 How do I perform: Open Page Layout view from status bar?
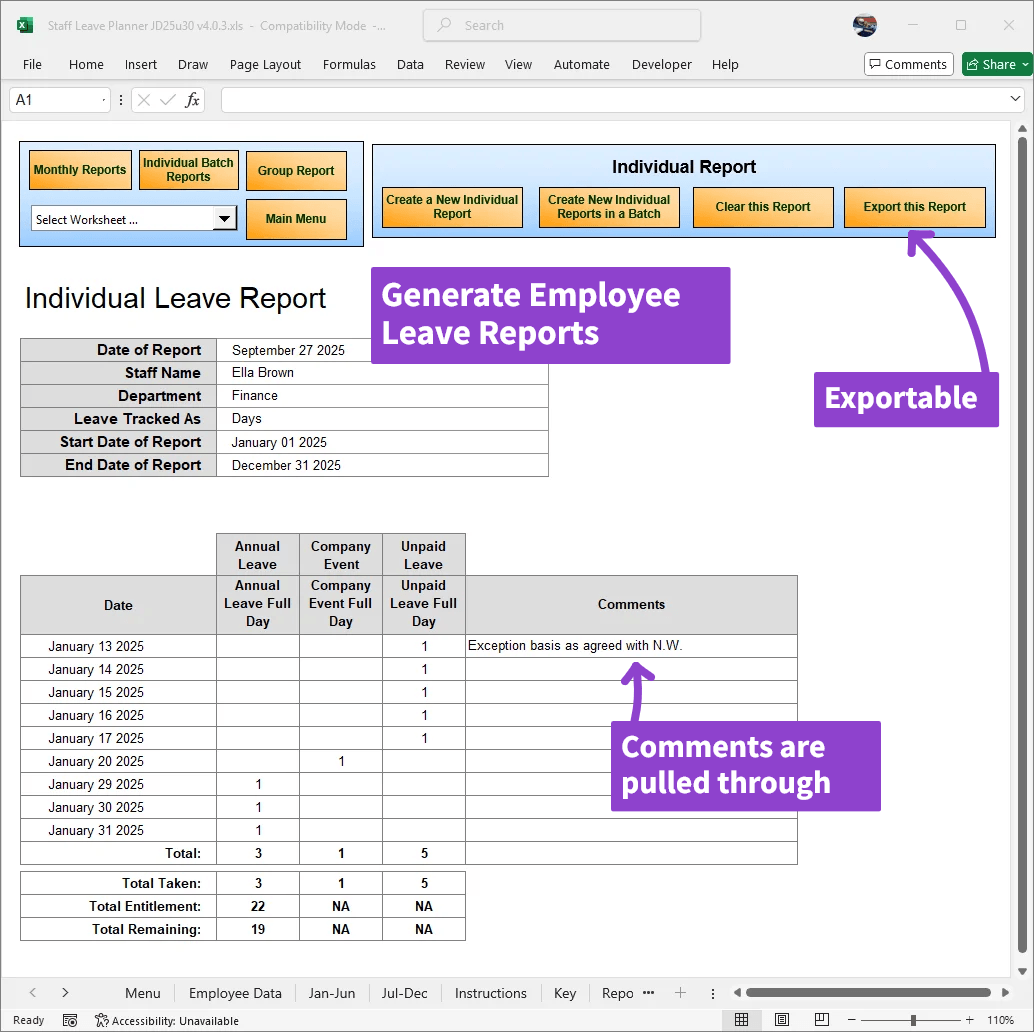tap(782, 1019)
